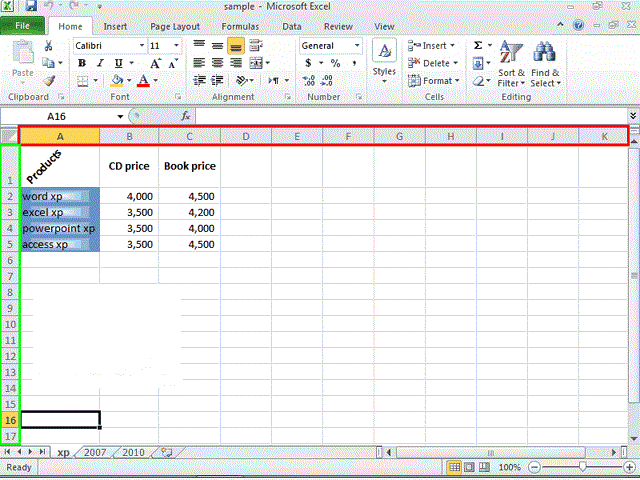640x480 pixels.
Task: Click the AutoSum sigma icon
Action: pyautogui.click(x=478, y=45)
